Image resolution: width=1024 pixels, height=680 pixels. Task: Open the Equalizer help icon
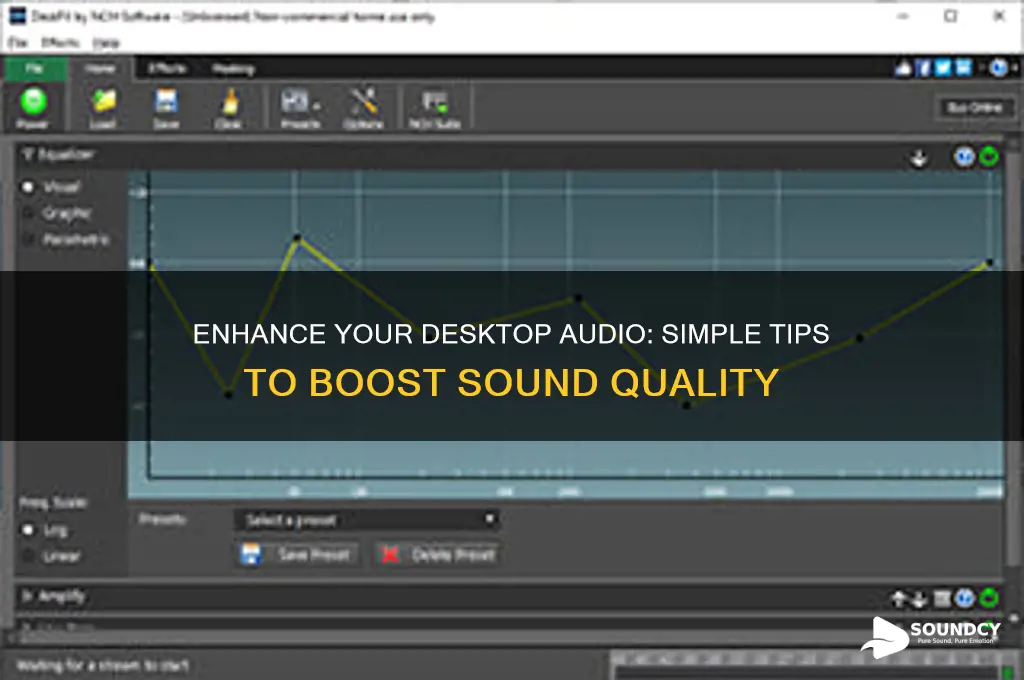coord(965,157)
